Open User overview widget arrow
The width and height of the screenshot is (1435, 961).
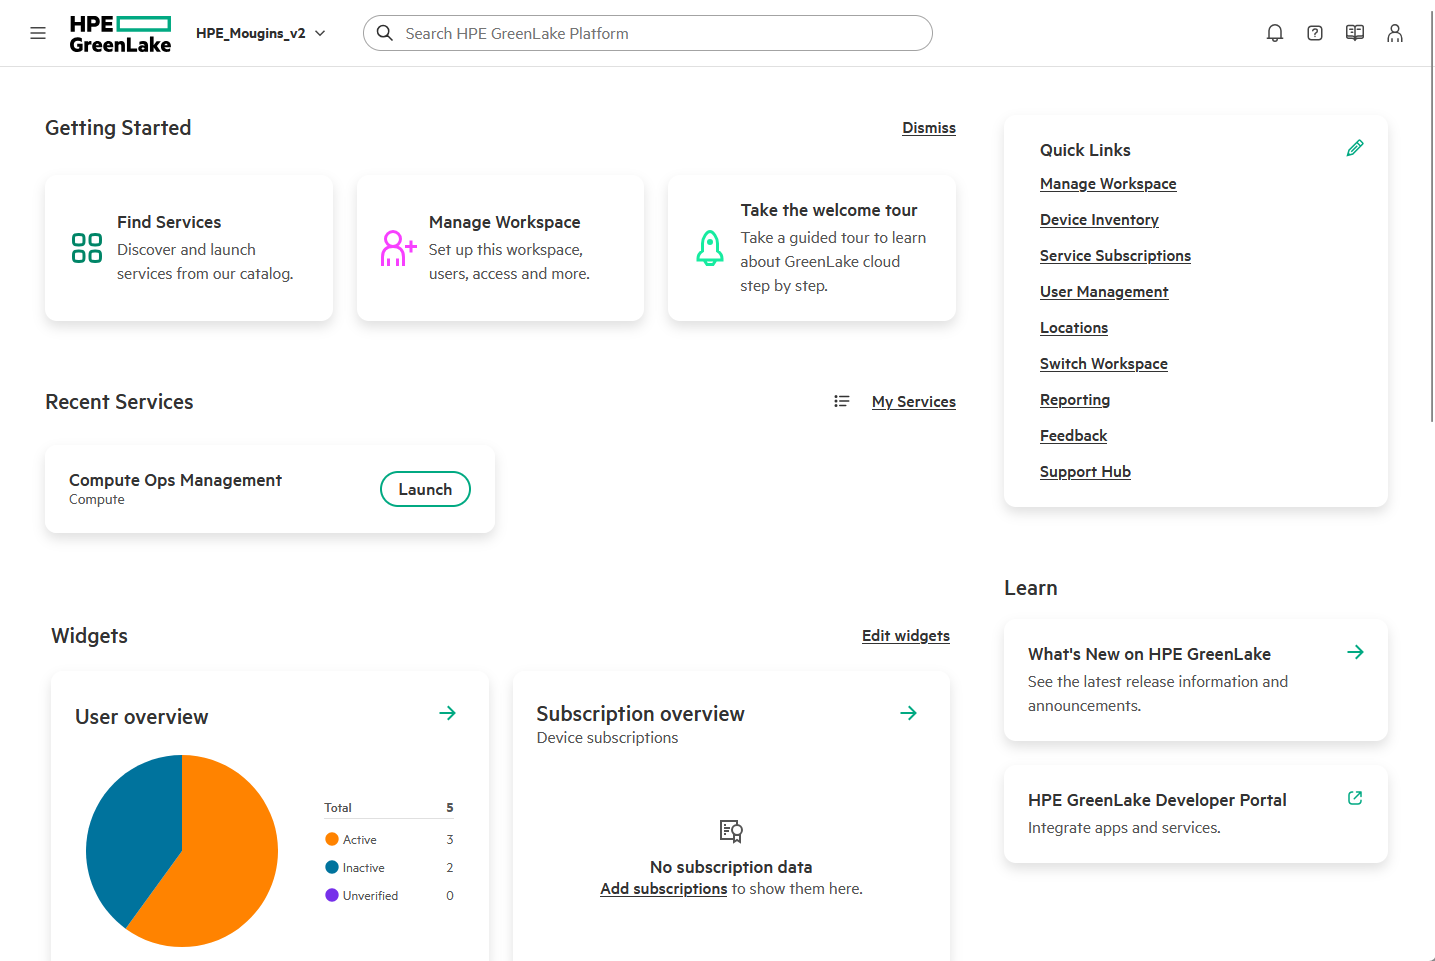point(447,713)
